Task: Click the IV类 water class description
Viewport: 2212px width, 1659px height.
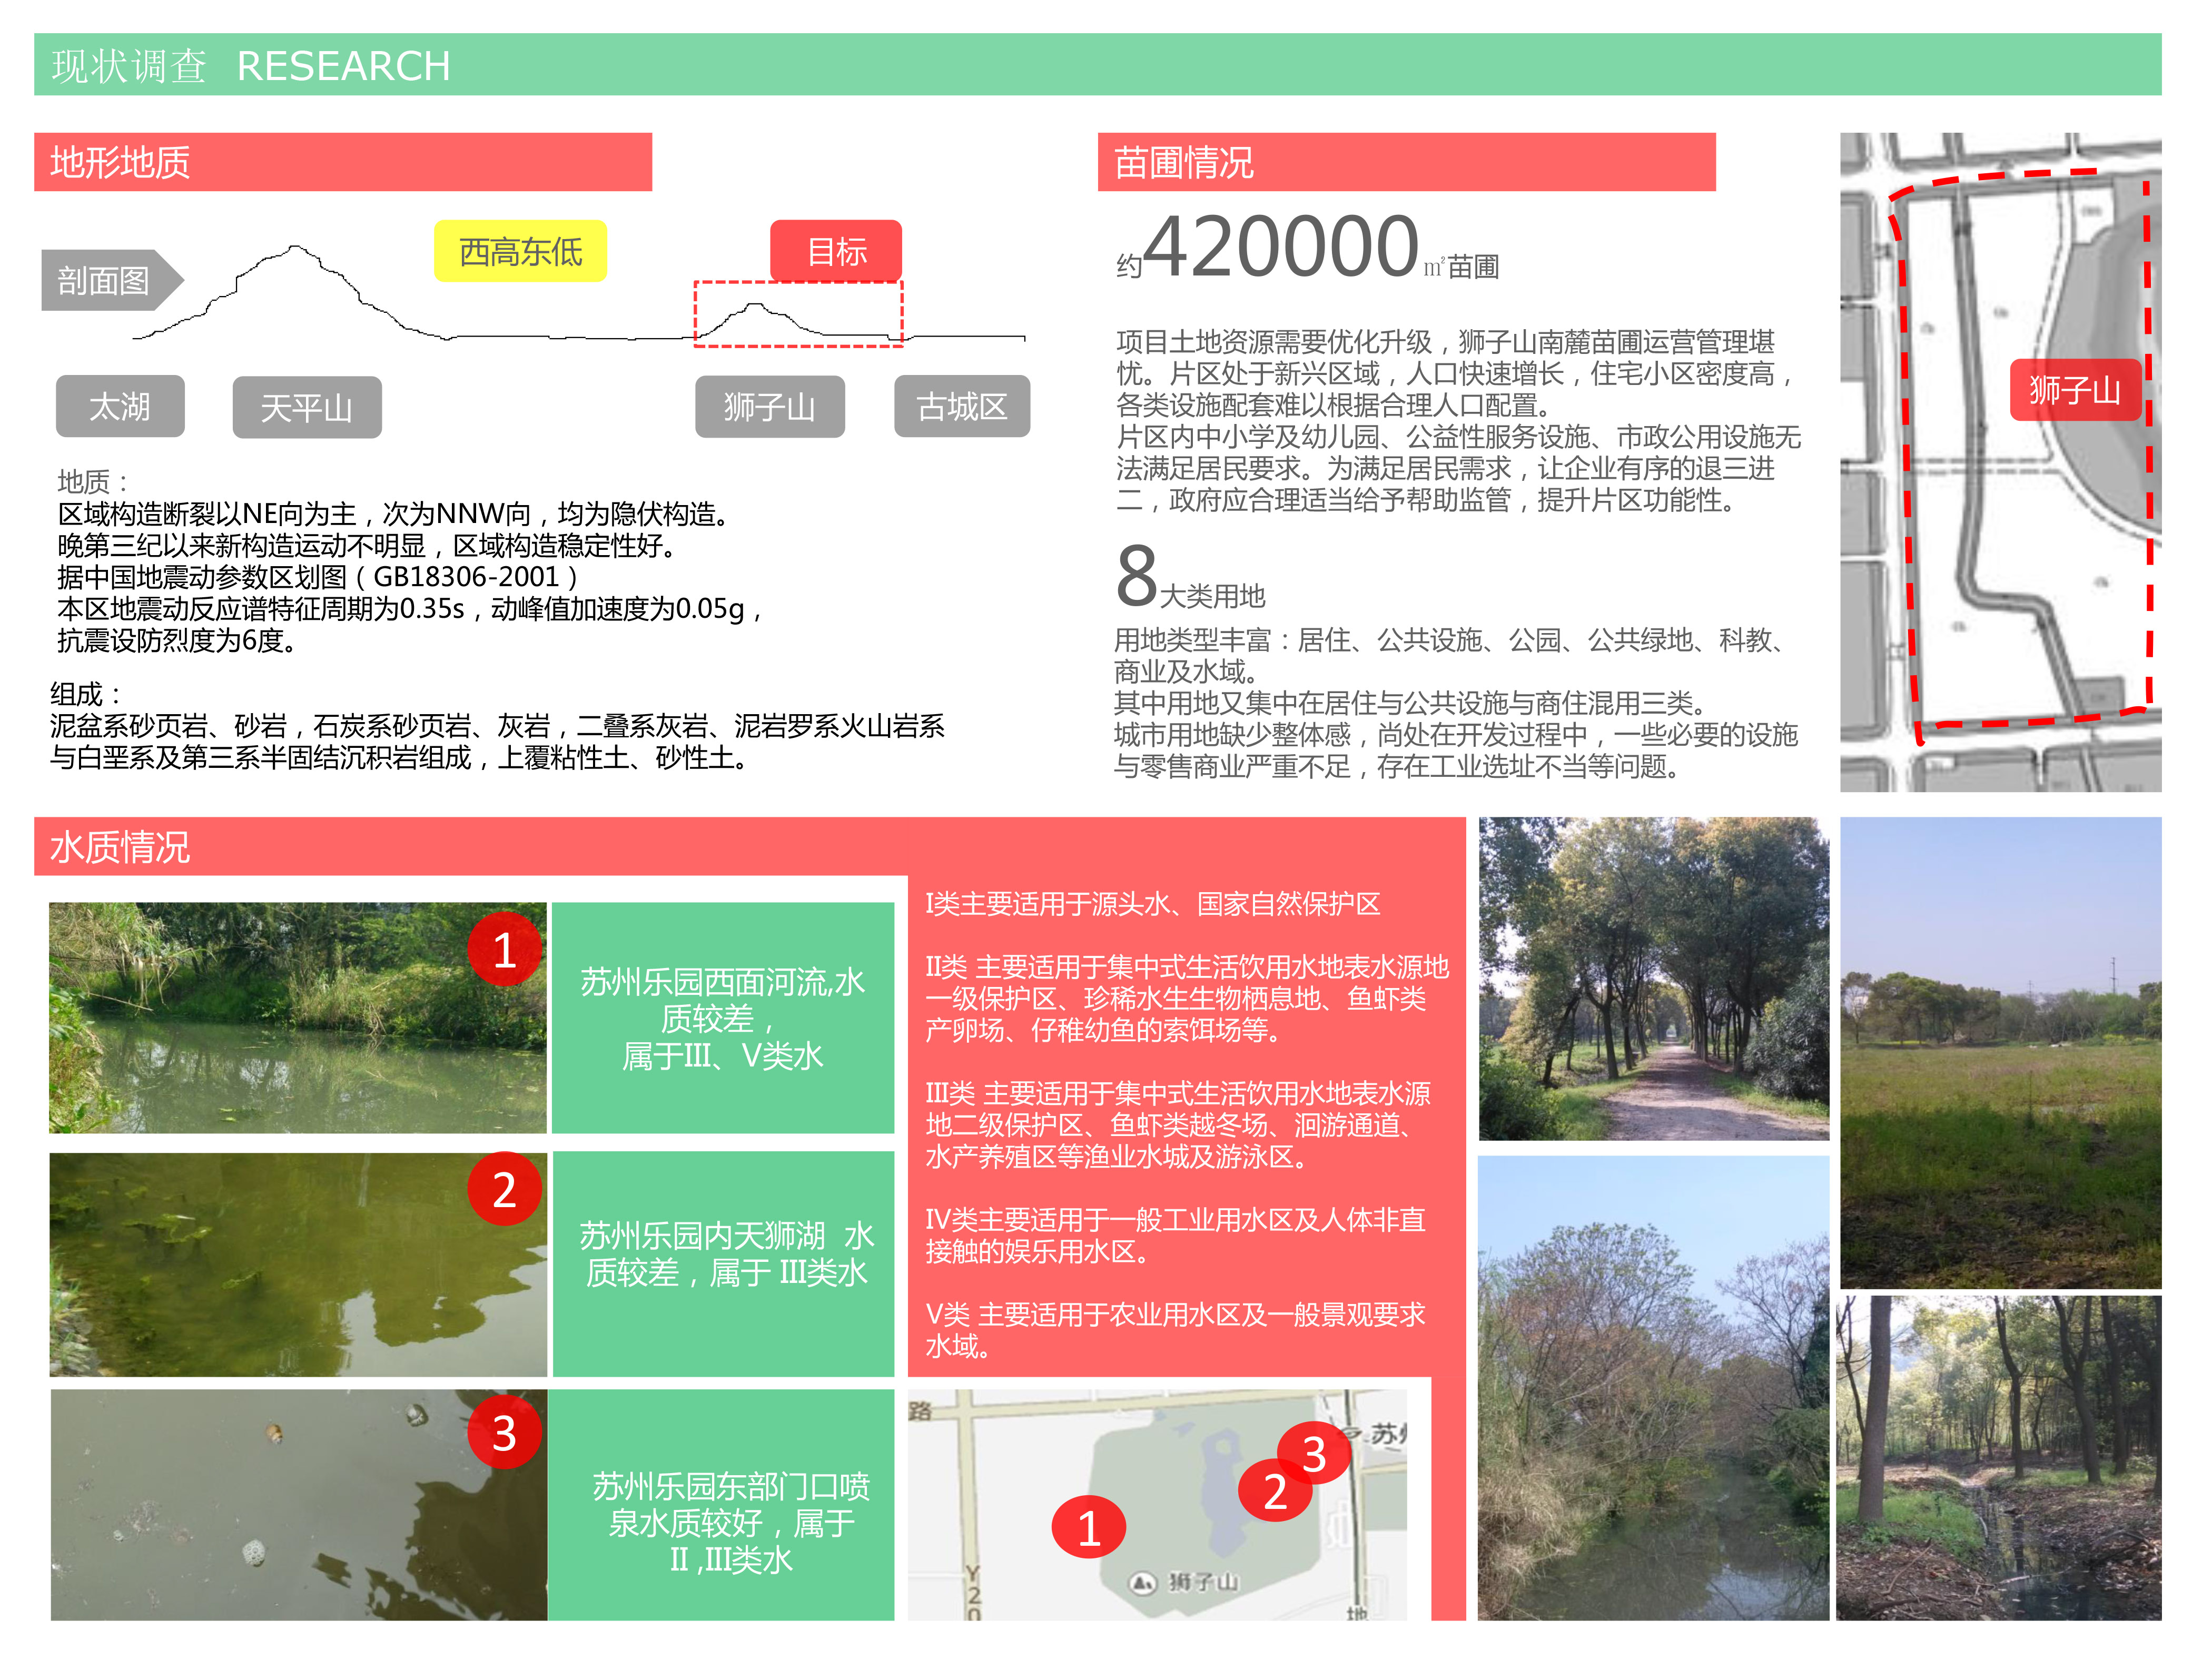Action: click(1175, 1235)
